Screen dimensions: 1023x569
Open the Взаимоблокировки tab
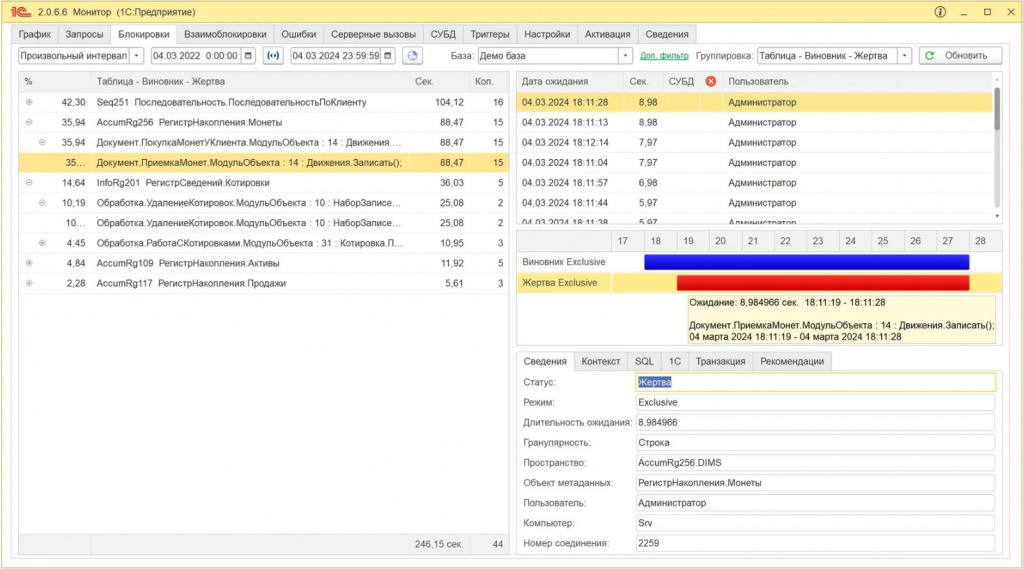coord(225,34)
